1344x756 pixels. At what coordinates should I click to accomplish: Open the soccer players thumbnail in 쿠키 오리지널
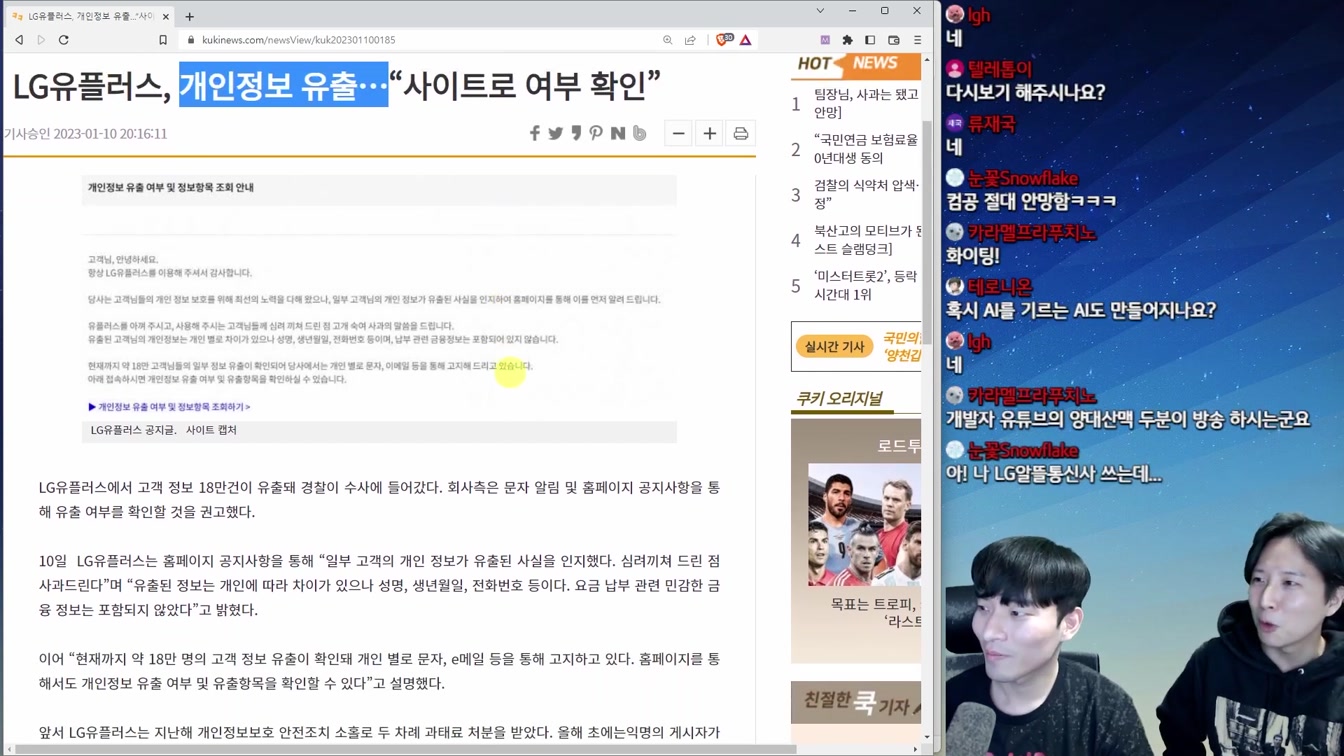coord(864,525)
